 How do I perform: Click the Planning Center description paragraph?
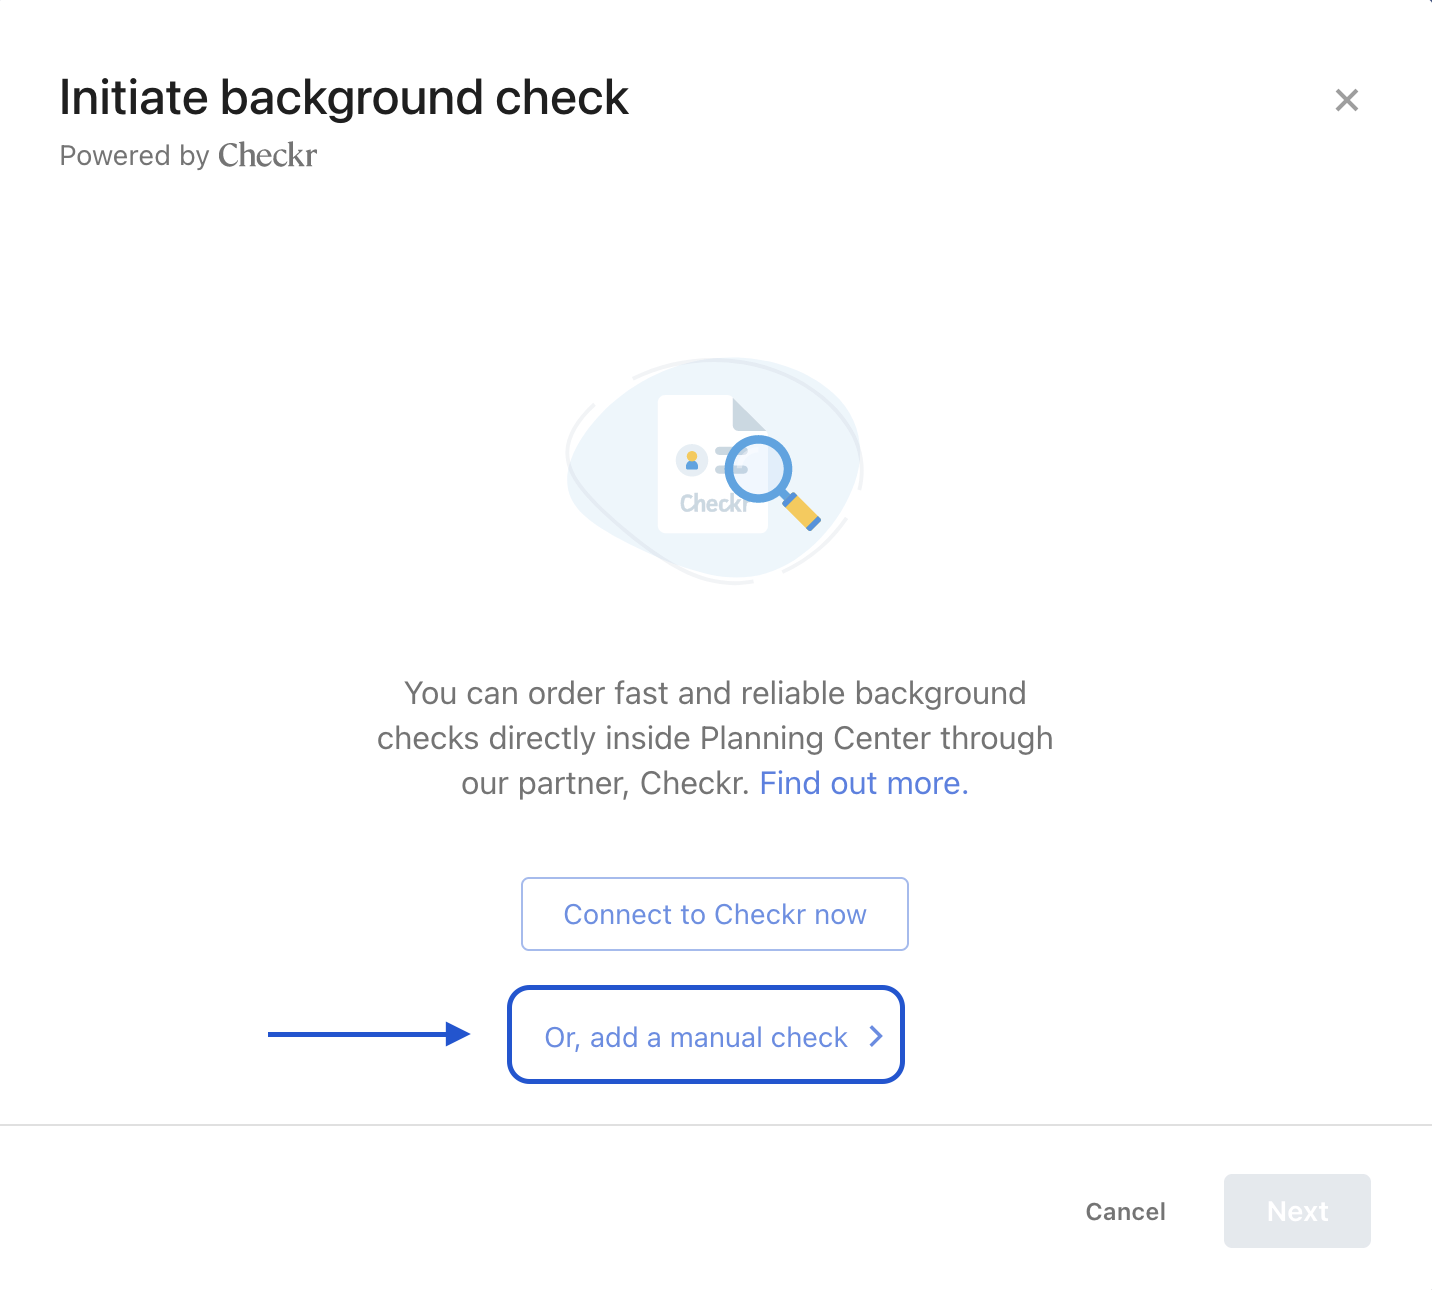(715, 738)
